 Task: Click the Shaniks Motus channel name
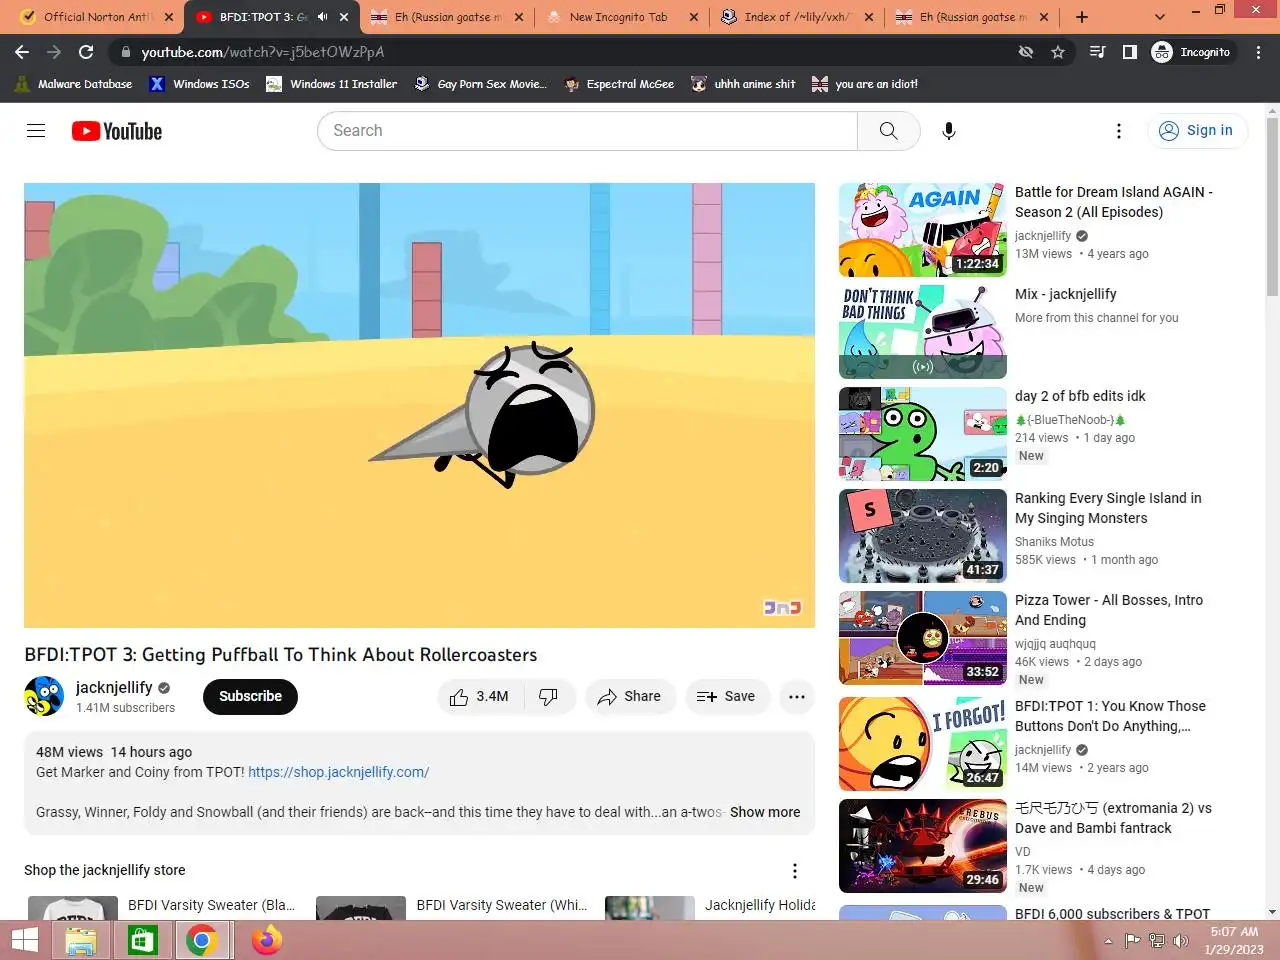pos(1054,542)
